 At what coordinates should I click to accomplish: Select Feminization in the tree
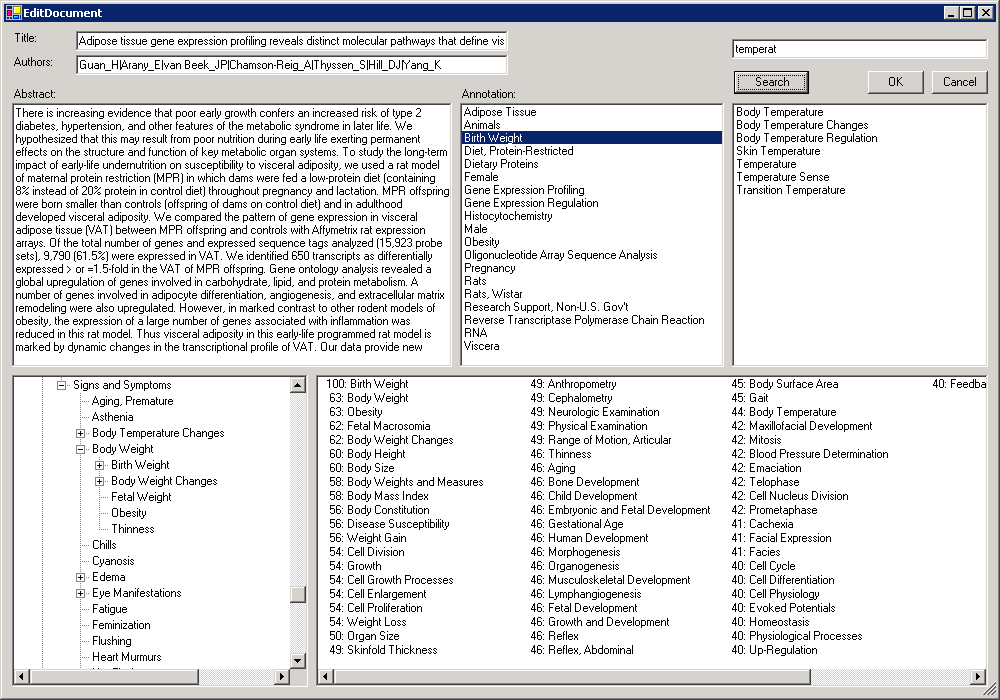pos(121,625)
